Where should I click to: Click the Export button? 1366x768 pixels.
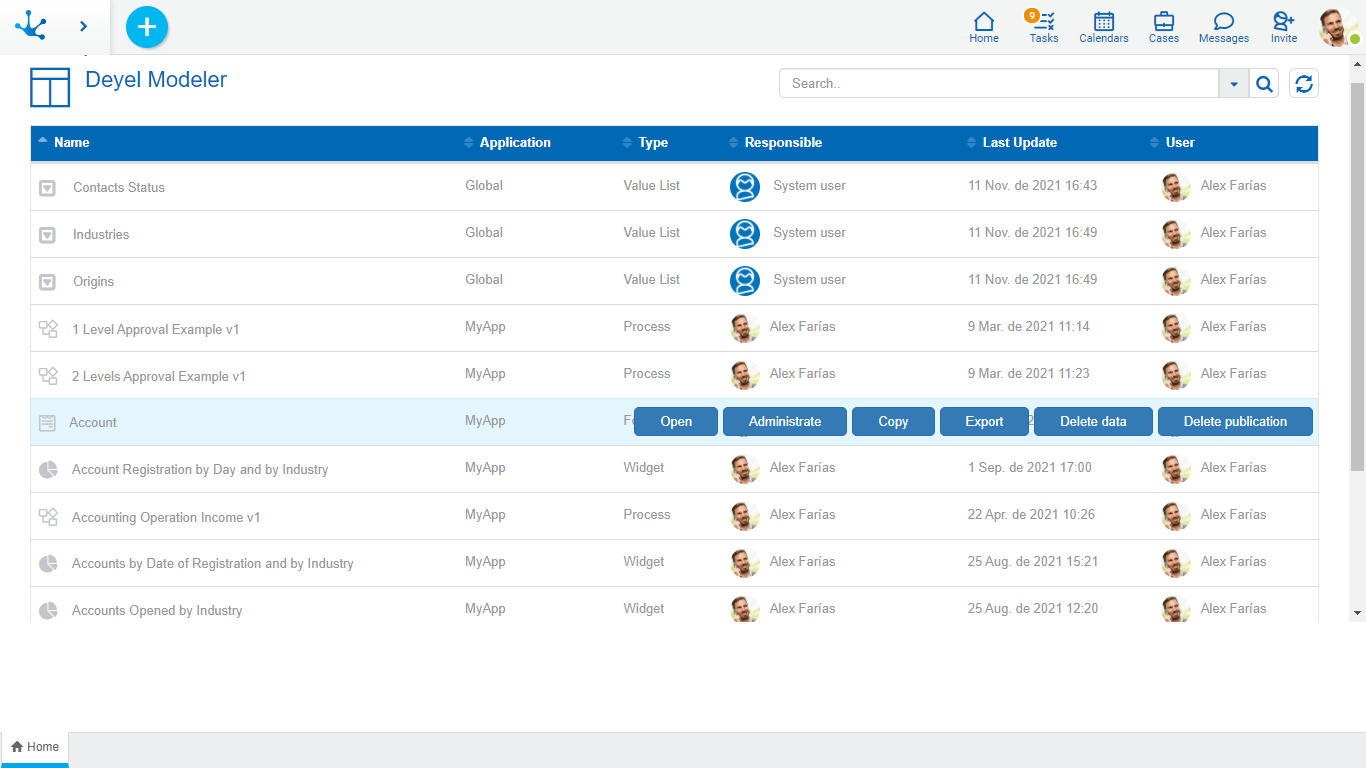(x=984, y=422)
